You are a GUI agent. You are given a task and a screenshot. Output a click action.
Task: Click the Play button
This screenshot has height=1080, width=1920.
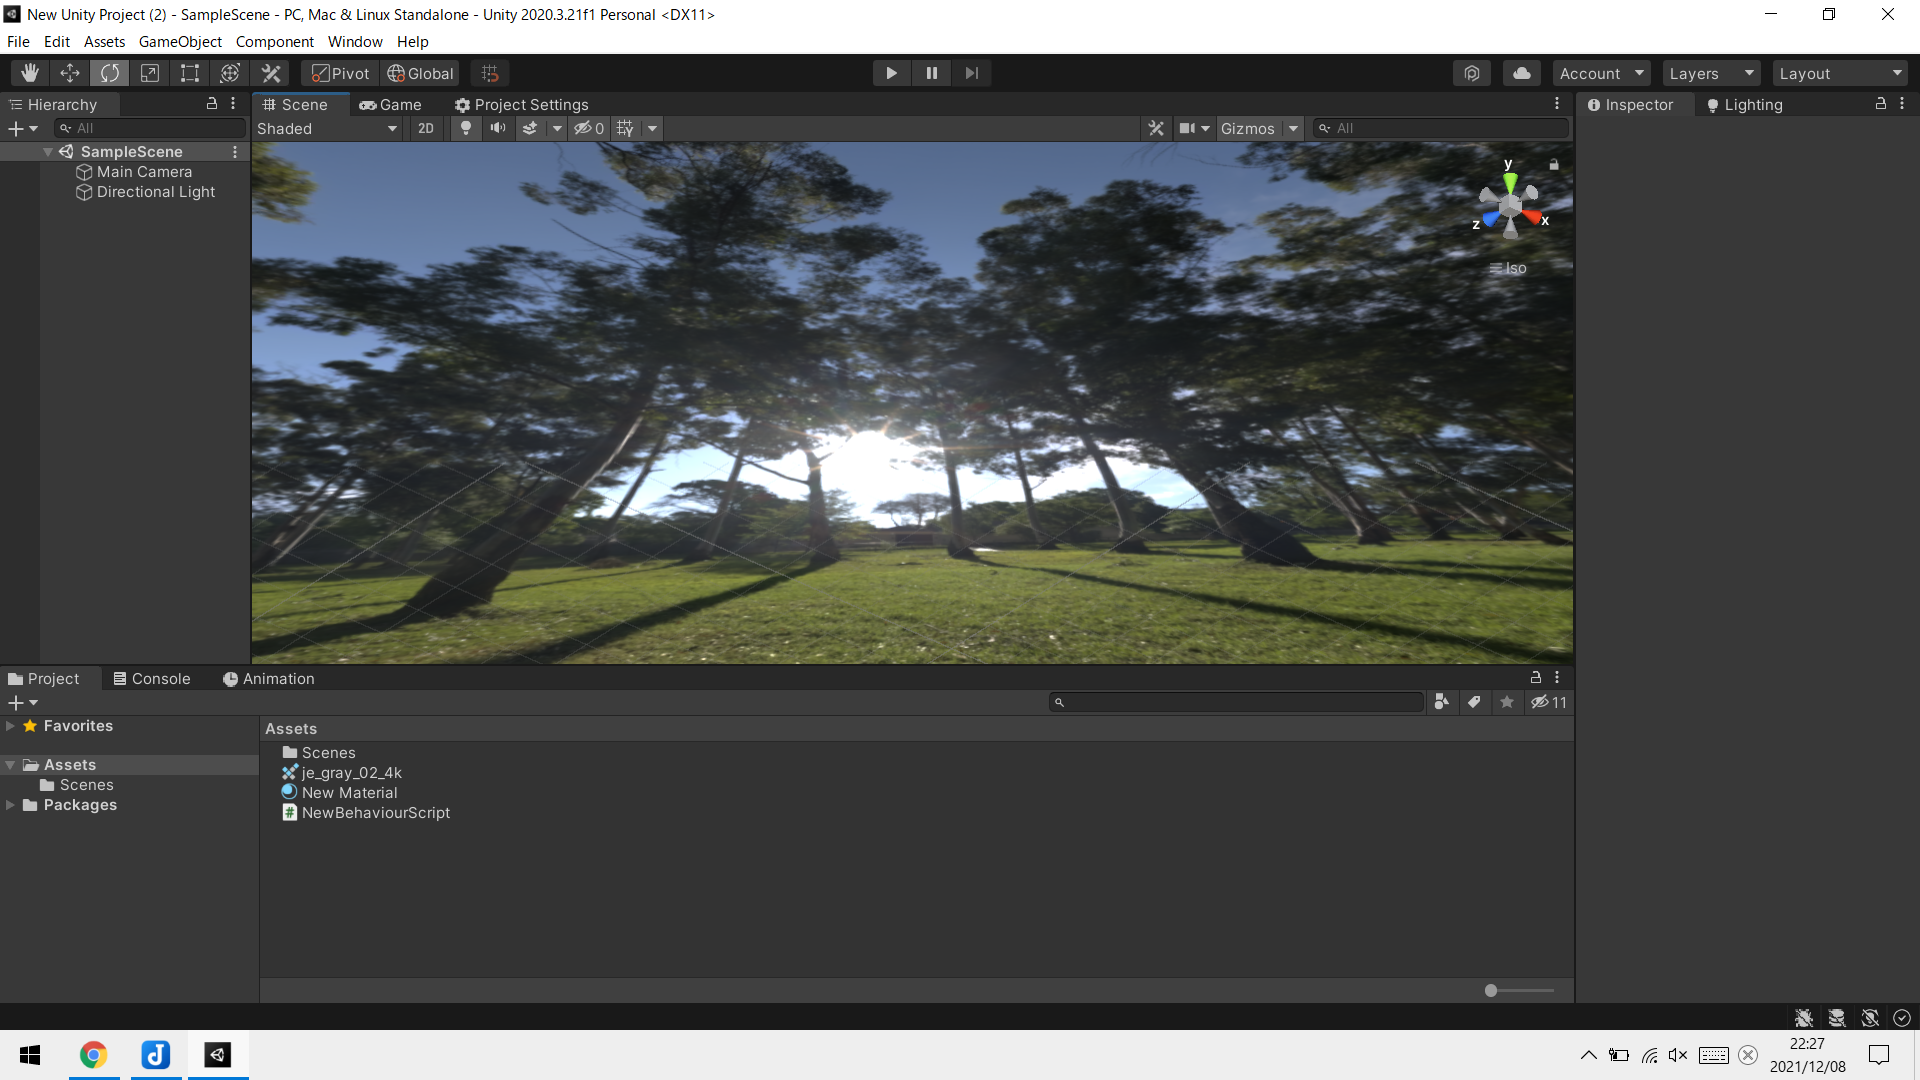[891, 73]
